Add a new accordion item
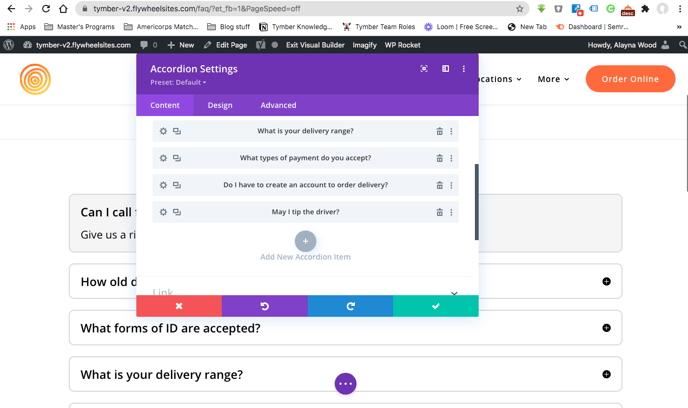Screen dimensions: 688x408 305,241
